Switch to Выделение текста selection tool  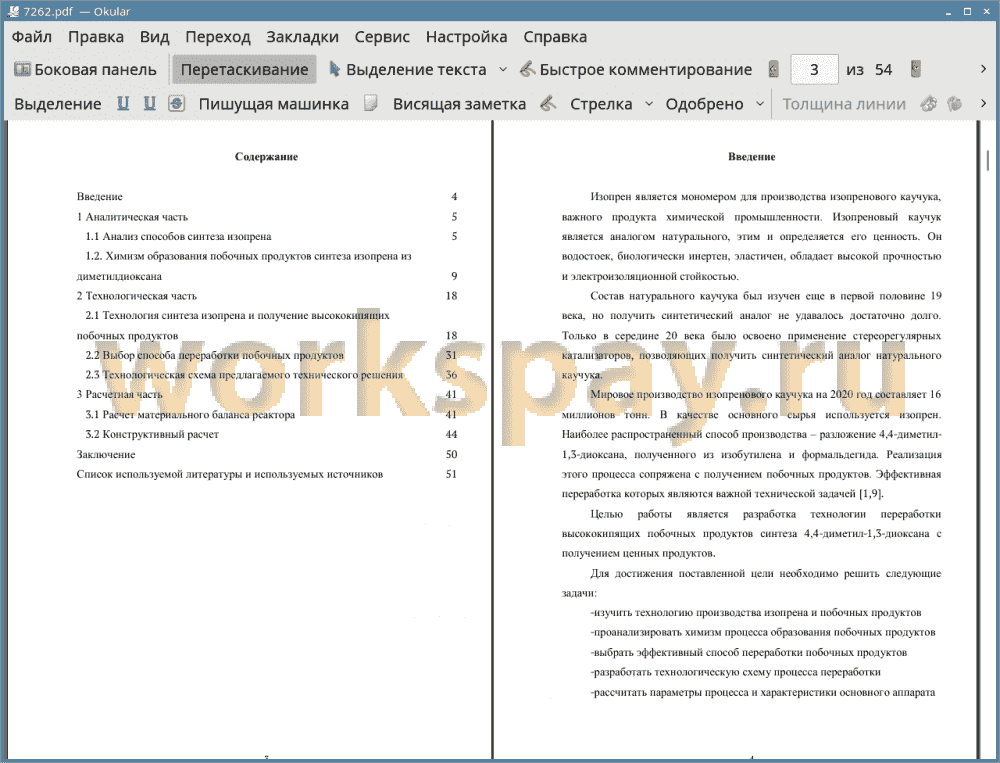pyautogui.click(x=407, y=70)
